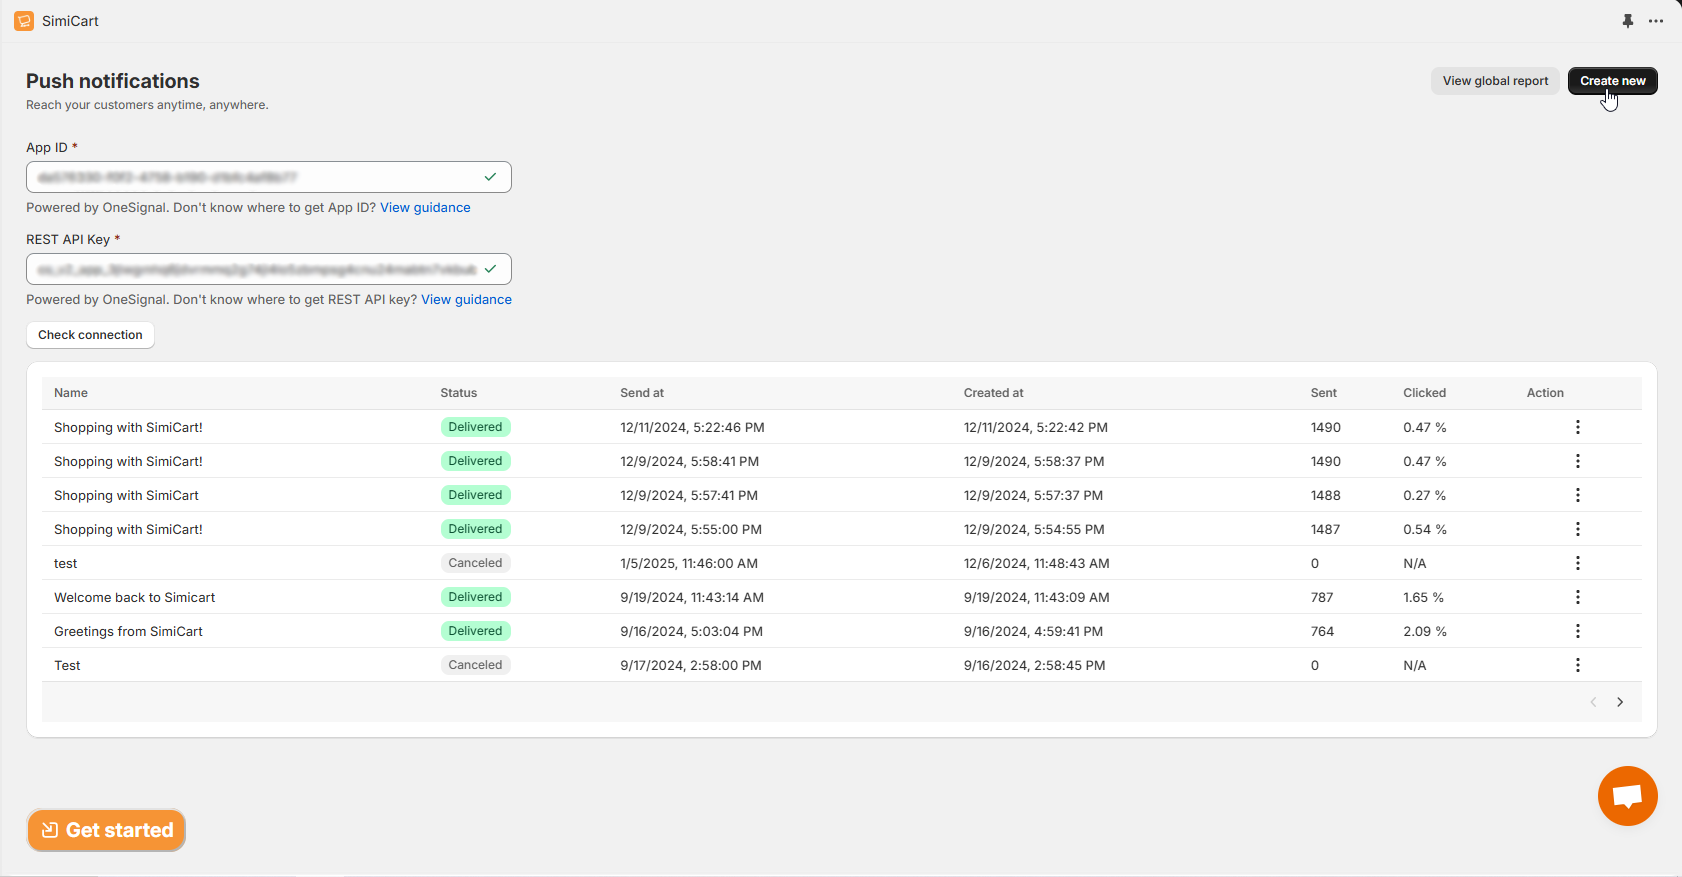Open View global report
Screen dimensions: 1682x877
click(x=1494, y=81)
